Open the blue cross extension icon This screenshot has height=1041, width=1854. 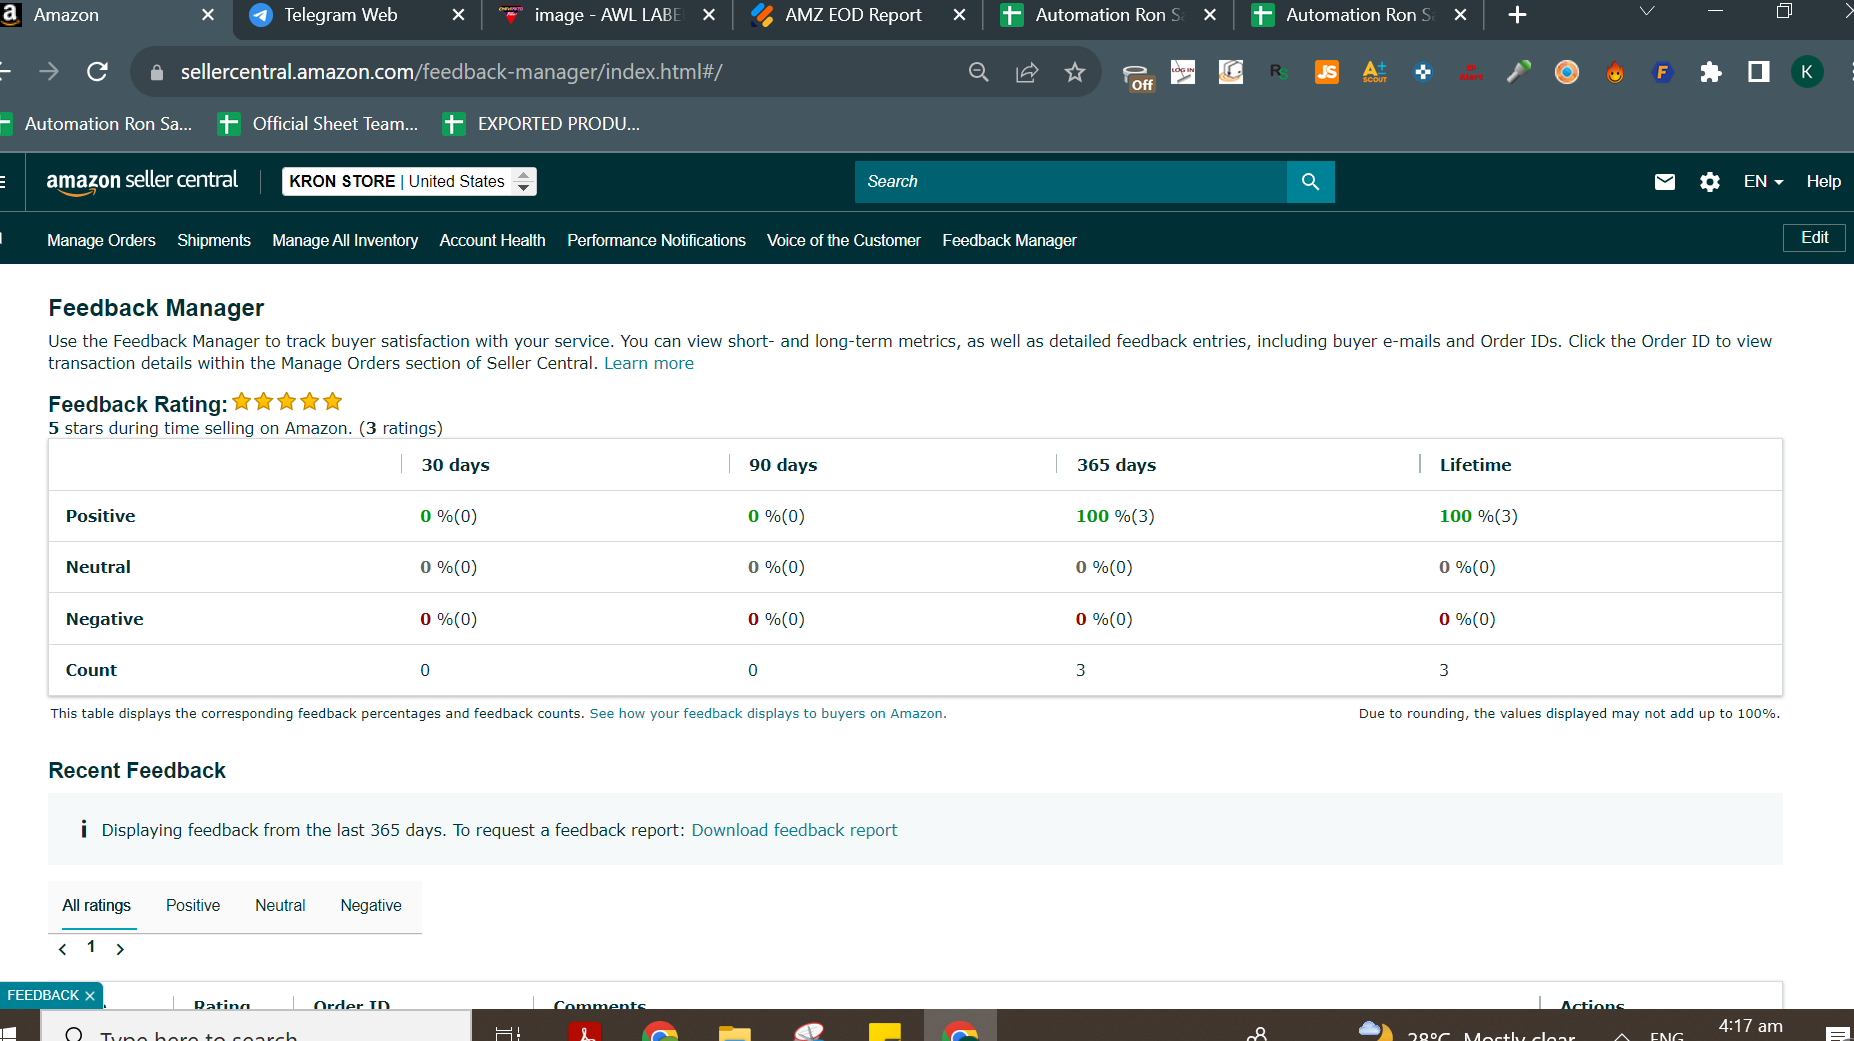click(x=1423, y=72)
